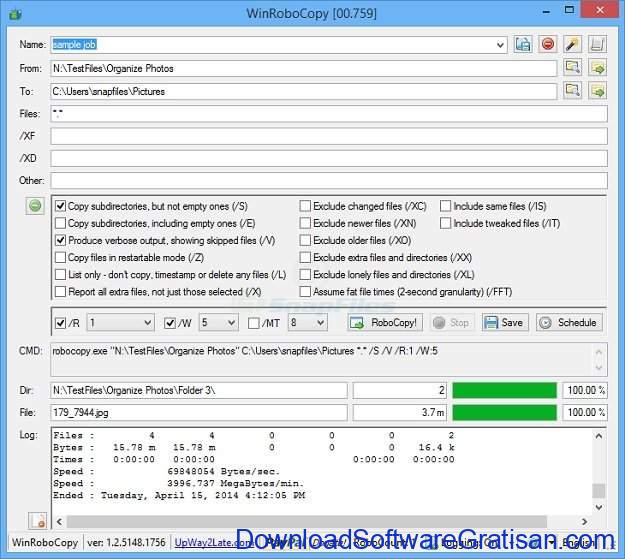Image resolution: width=625 pixels, height=559 pixels.
Task: Click Dir field showing Folder 3 path
Action: [199, 390]
